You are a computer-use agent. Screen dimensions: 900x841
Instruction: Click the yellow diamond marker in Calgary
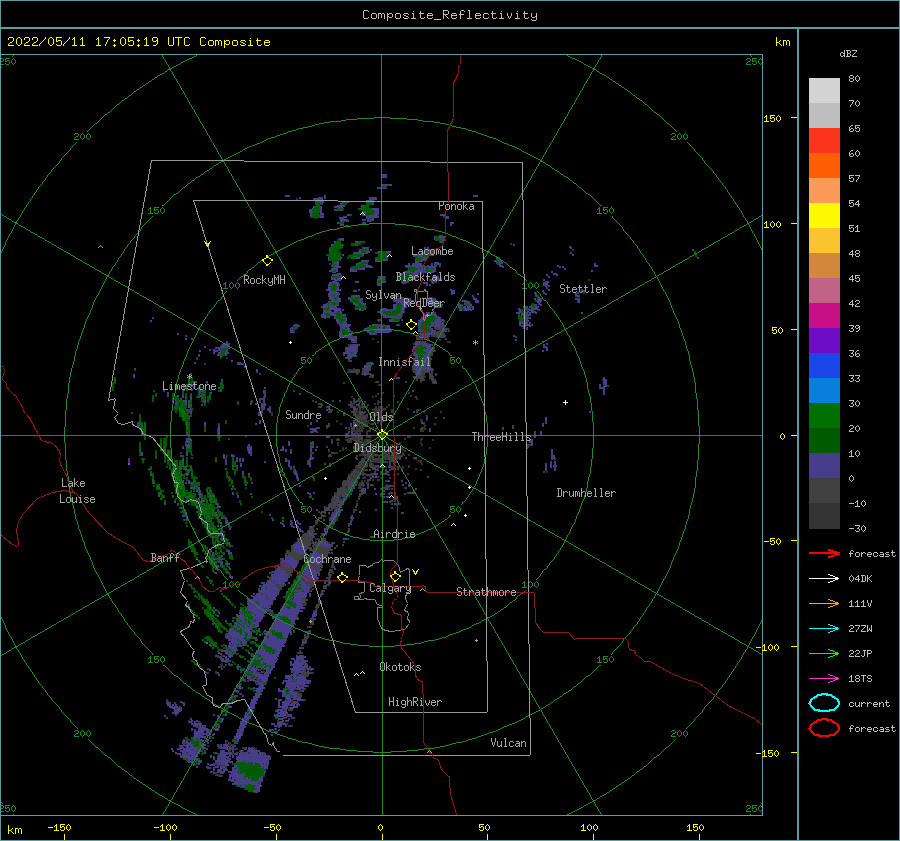pos(395,576)
